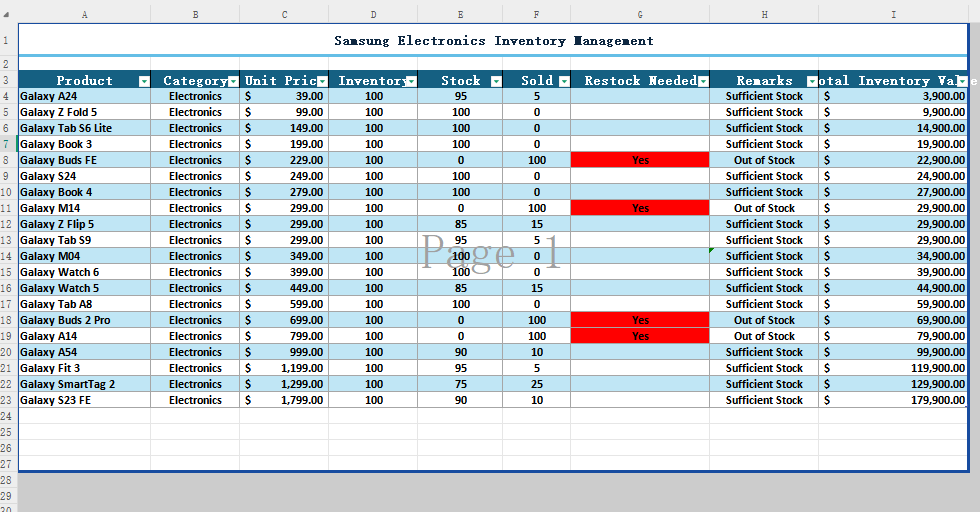Select the stock value 75 for Galaxy SmartTag 2
This screenshot has width=980, height=512.
[461, 384]
